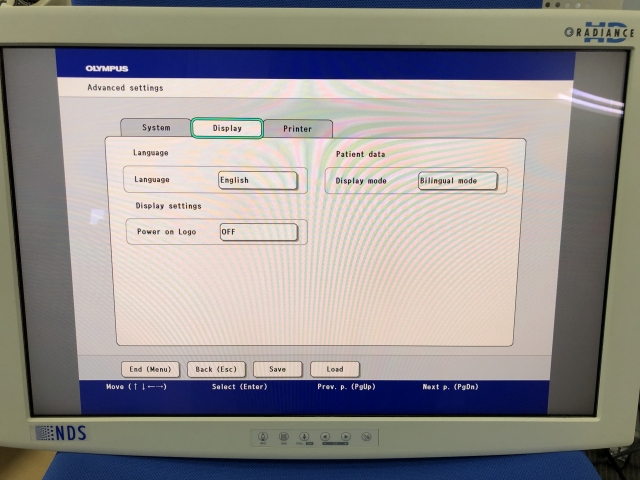Save the current advanced settings

pos(278,369)
